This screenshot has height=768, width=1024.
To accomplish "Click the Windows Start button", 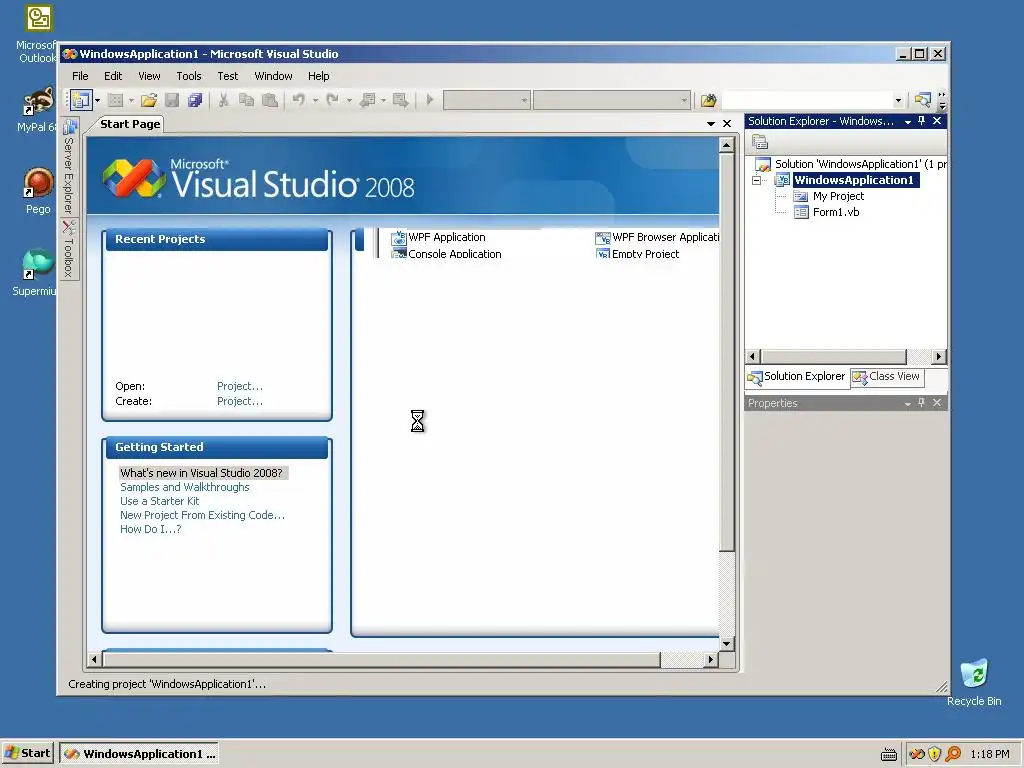I will pyautogui.click(x=28, y=753).
